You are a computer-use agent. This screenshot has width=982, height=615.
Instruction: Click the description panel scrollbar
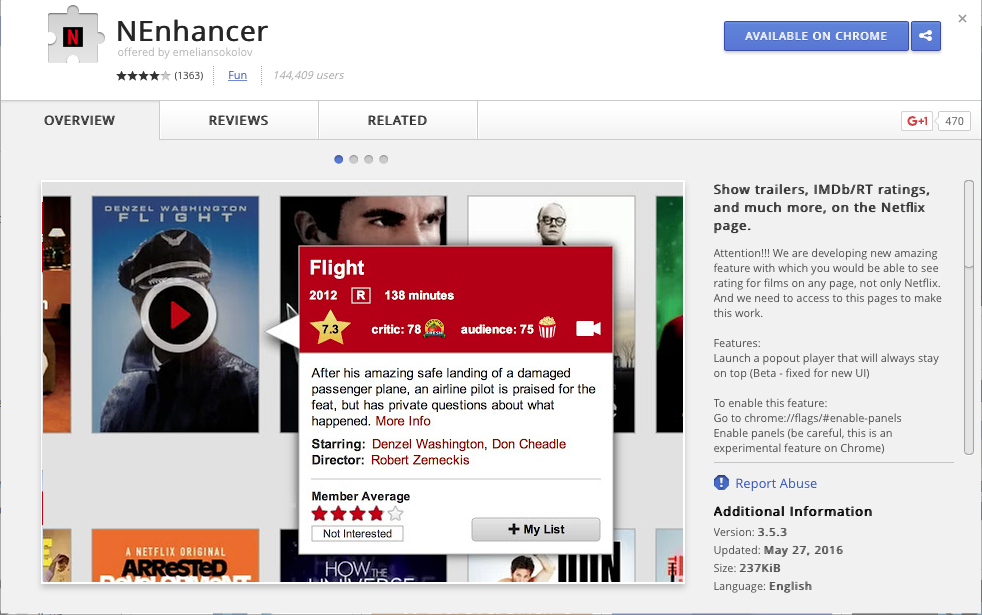click(968, 225)
